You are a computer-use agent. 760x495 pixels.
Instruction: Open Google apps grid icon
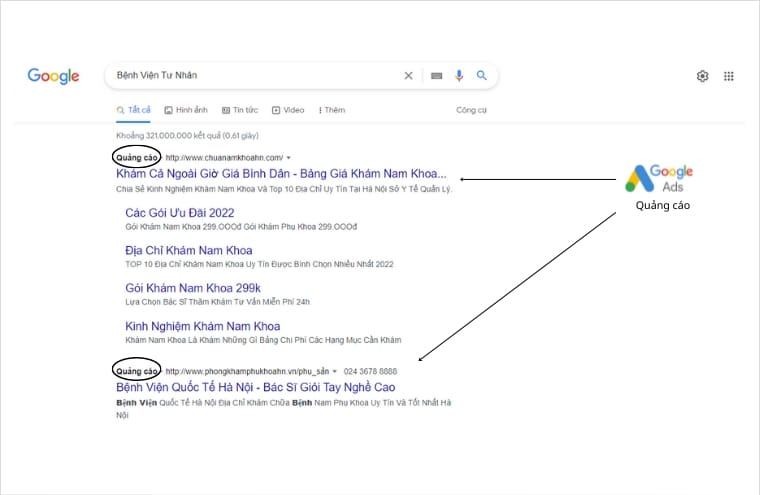click(x=728, y=76)
